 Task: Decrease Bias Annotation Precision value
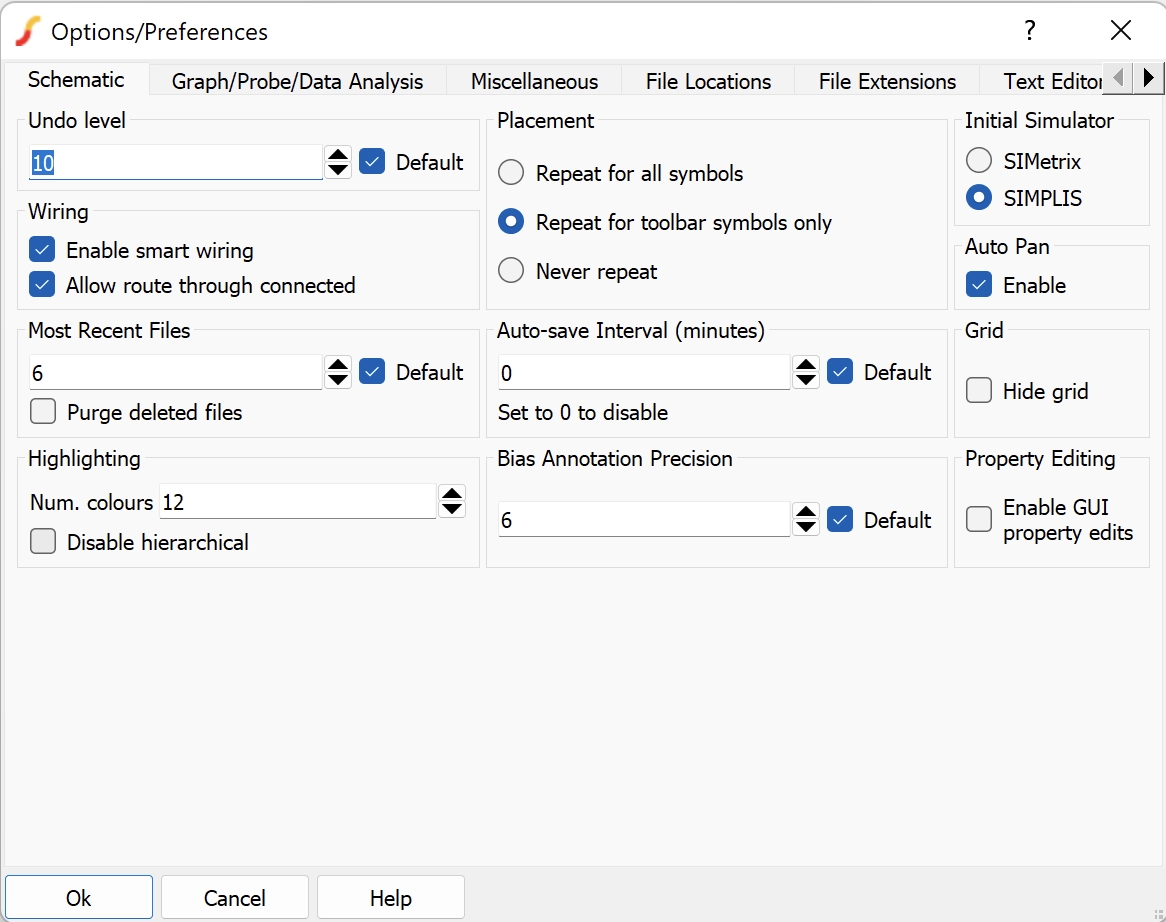tap(806, 528)
